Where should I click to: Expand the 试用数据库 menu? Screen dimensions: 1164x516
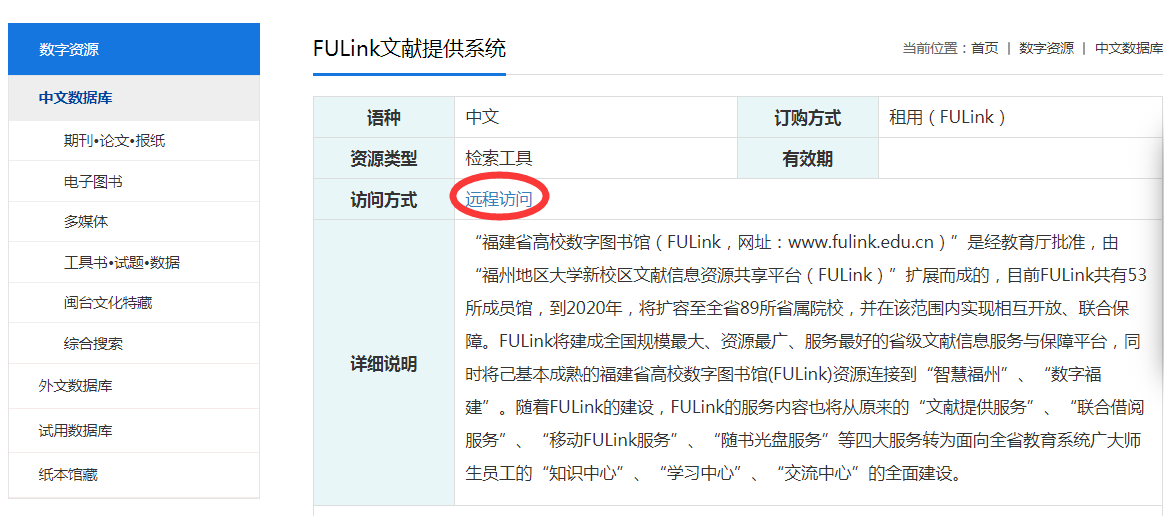click(x=75, y=431)
